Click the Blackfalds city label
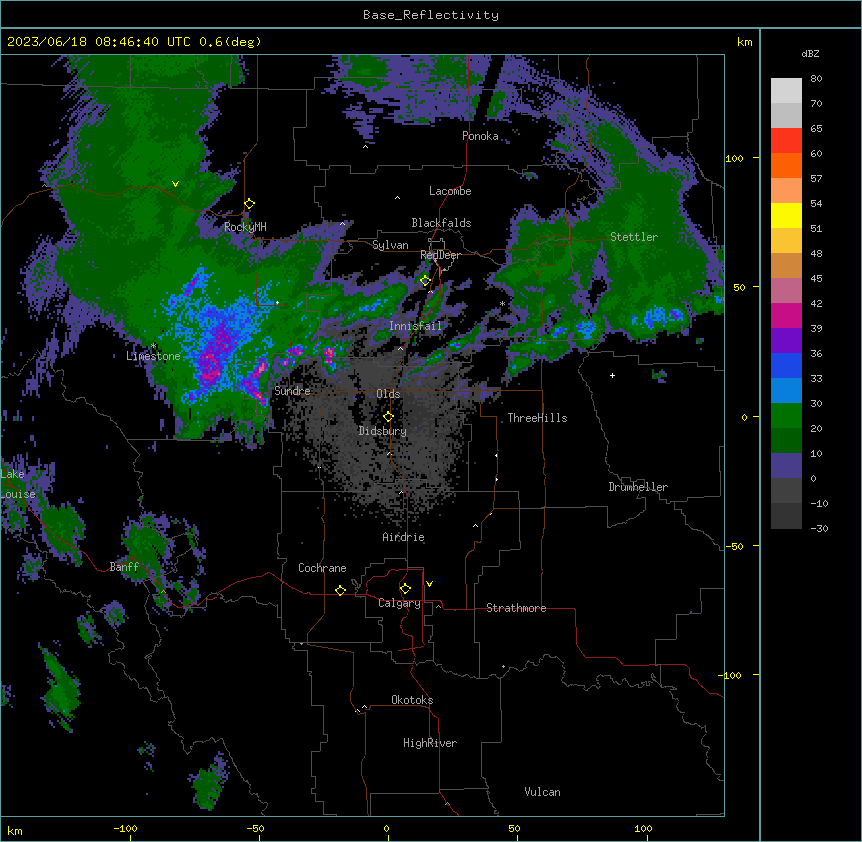 441,223
